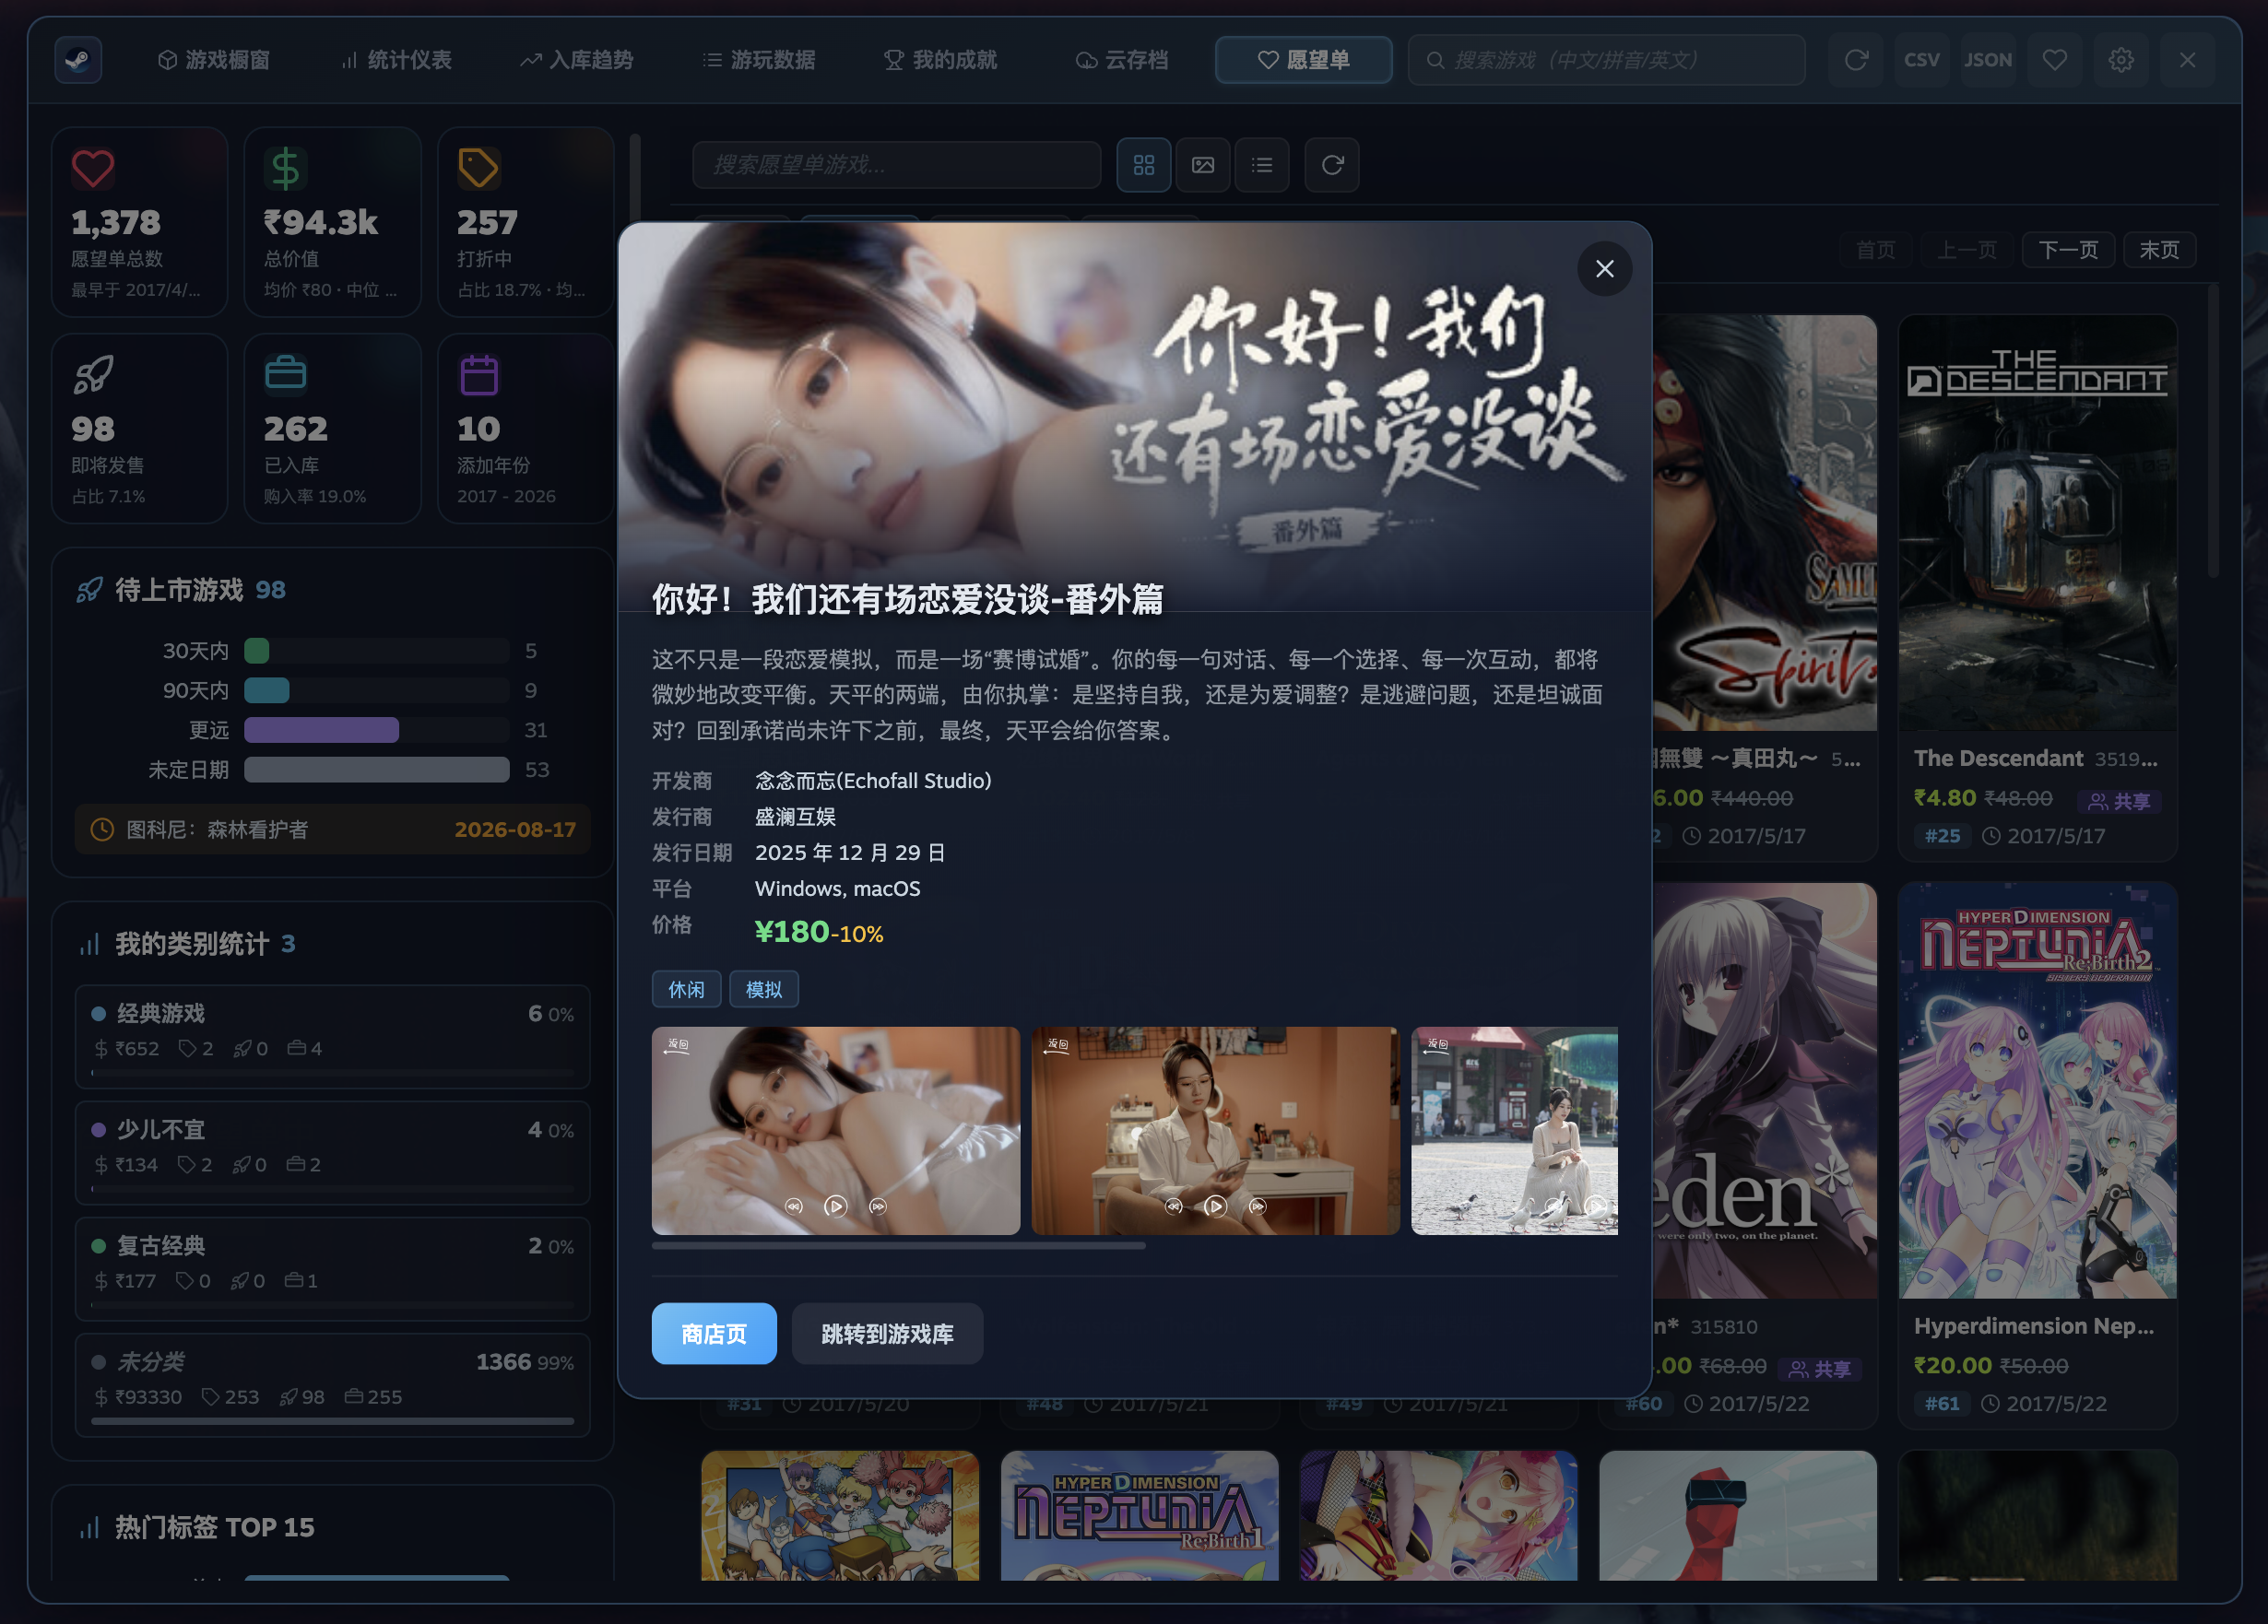Open the settings gear icon

[x=2121, y=60]
